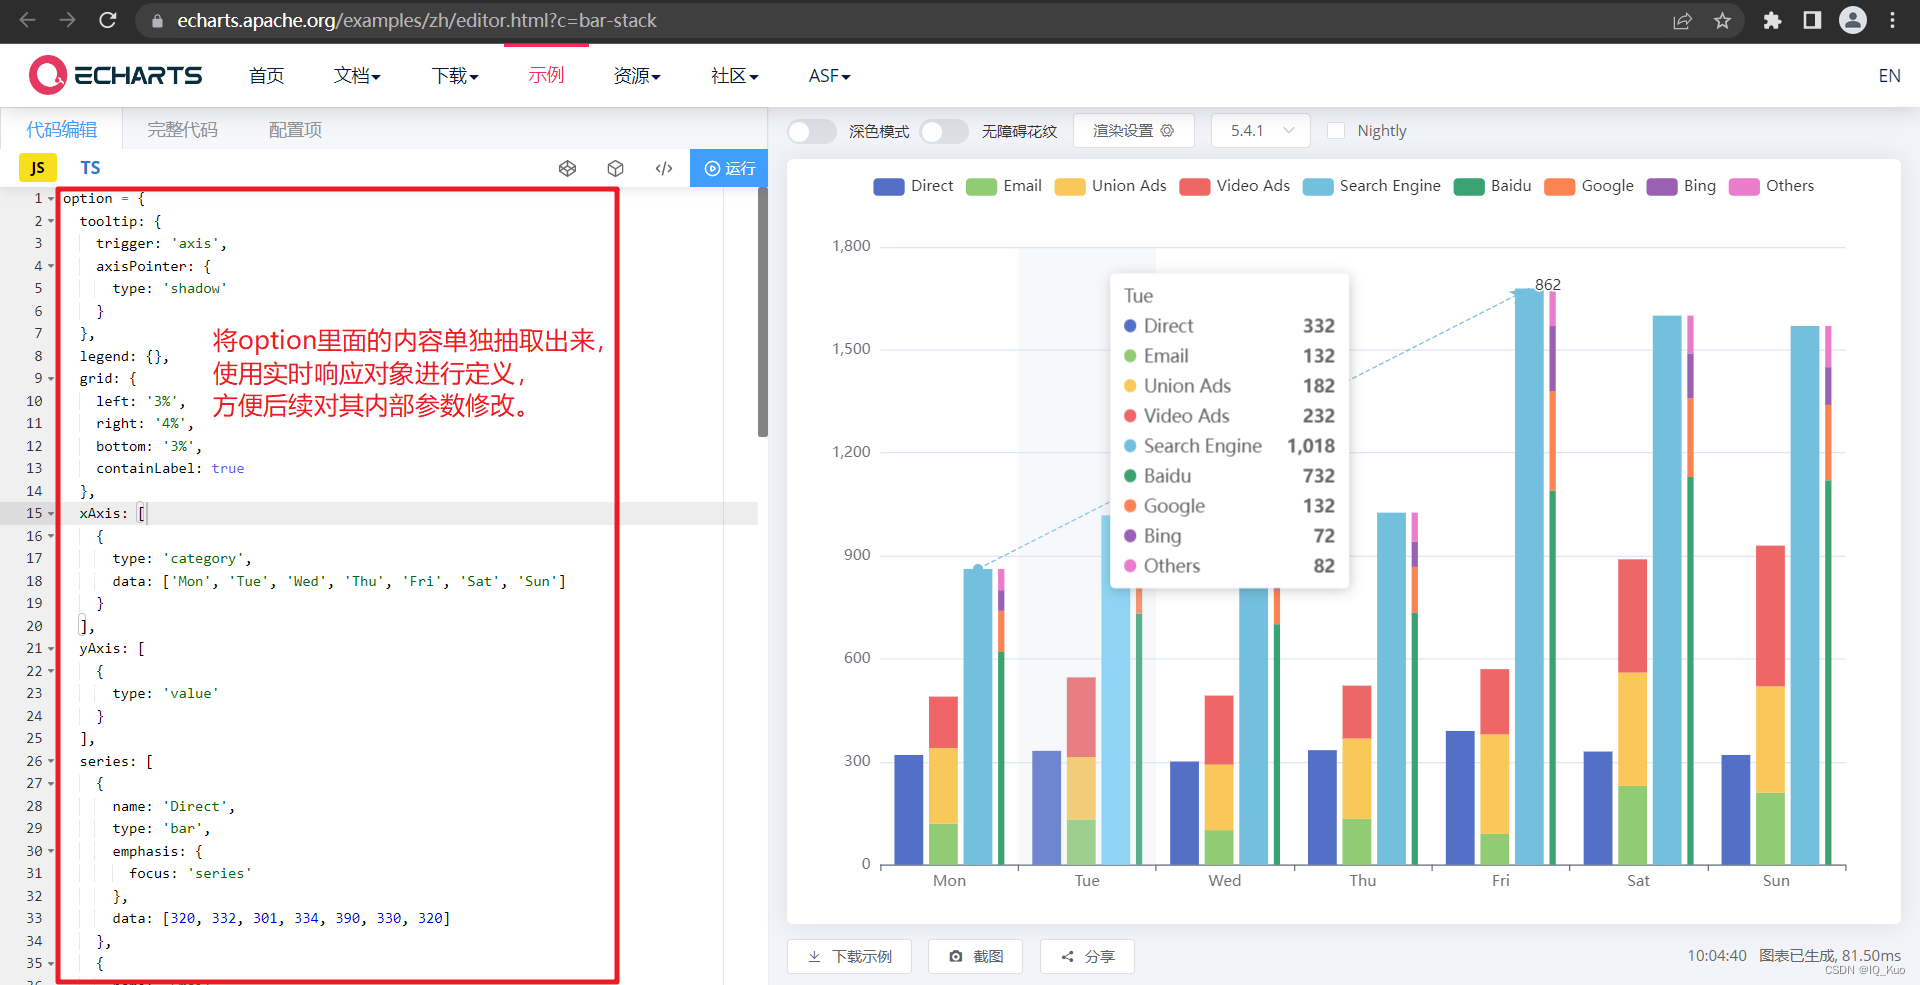Collapse code fold arrow at line 9
Screen dimensions: 1920x985
[x=51, y=379]
